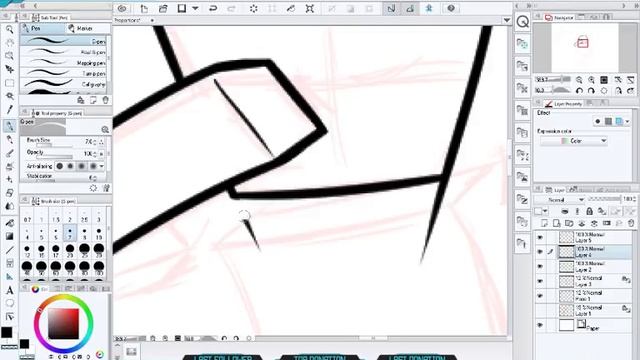
Task: Toggle visibility of Layer 5
Action: (x=540, y=237)
